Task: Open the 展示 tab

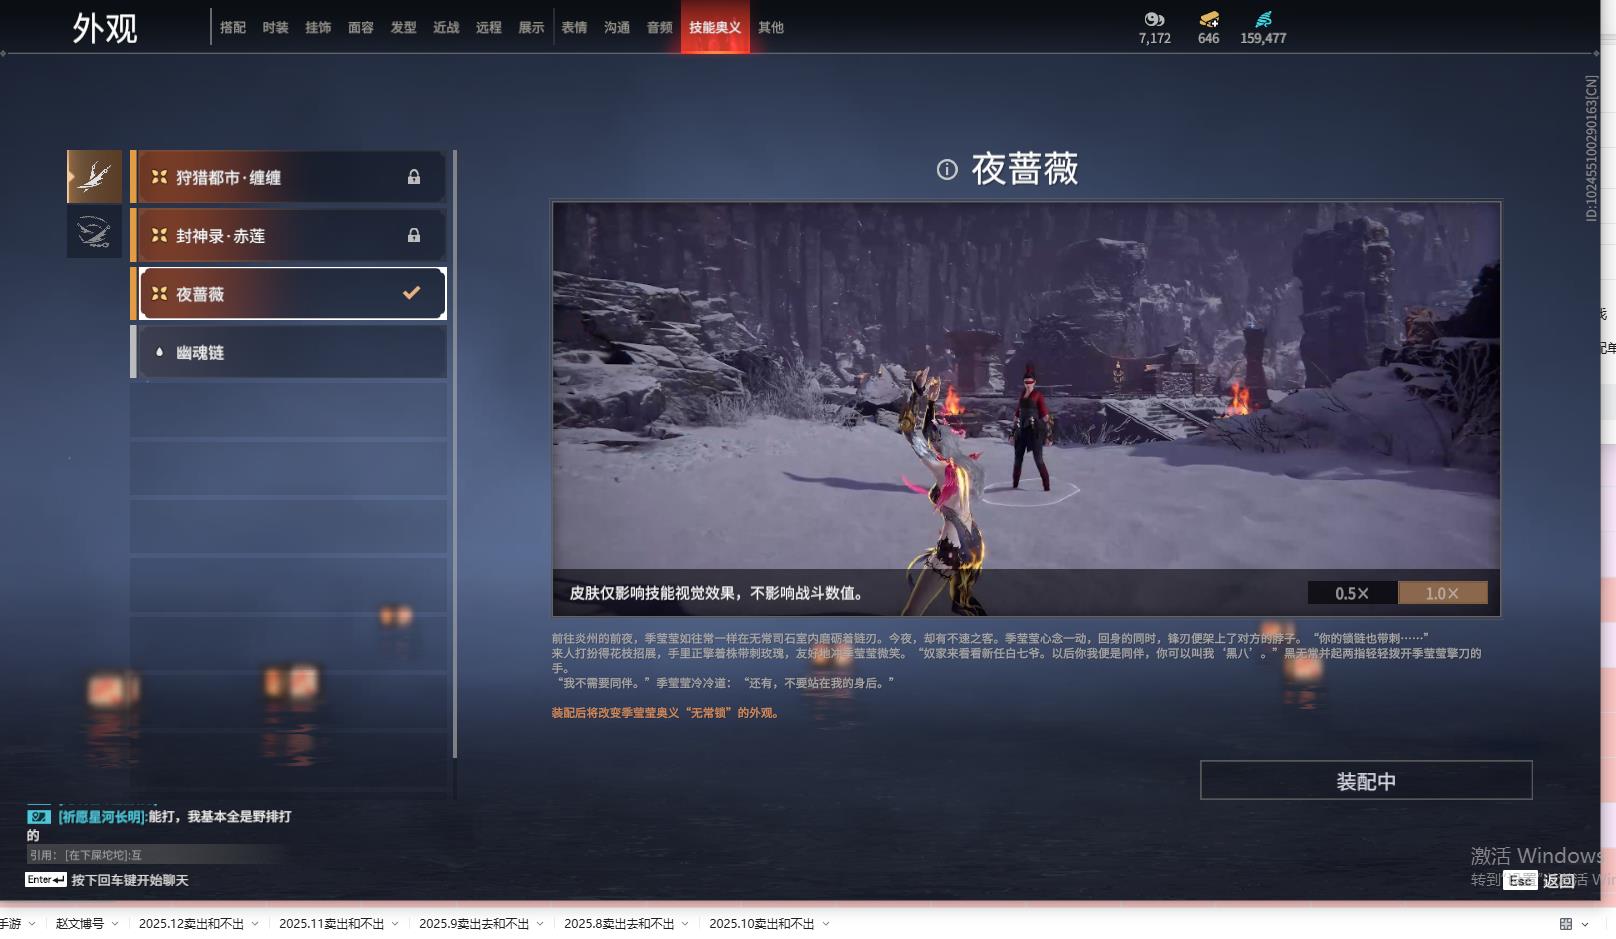Action: [531, 28]
